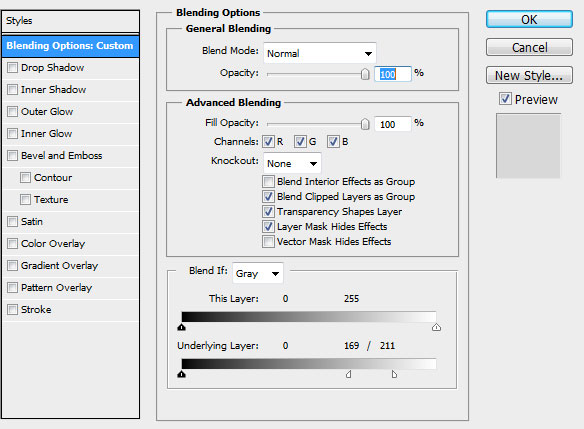The image size is (584, 429).
Task: Uncheck the Preview checkbox
Action: coord(505,99)
